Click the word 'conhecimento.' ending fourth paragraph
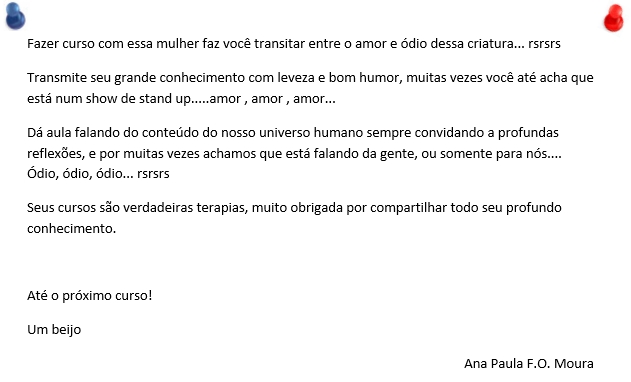Viewport: 631px width, 382px height. coord(72,228)
